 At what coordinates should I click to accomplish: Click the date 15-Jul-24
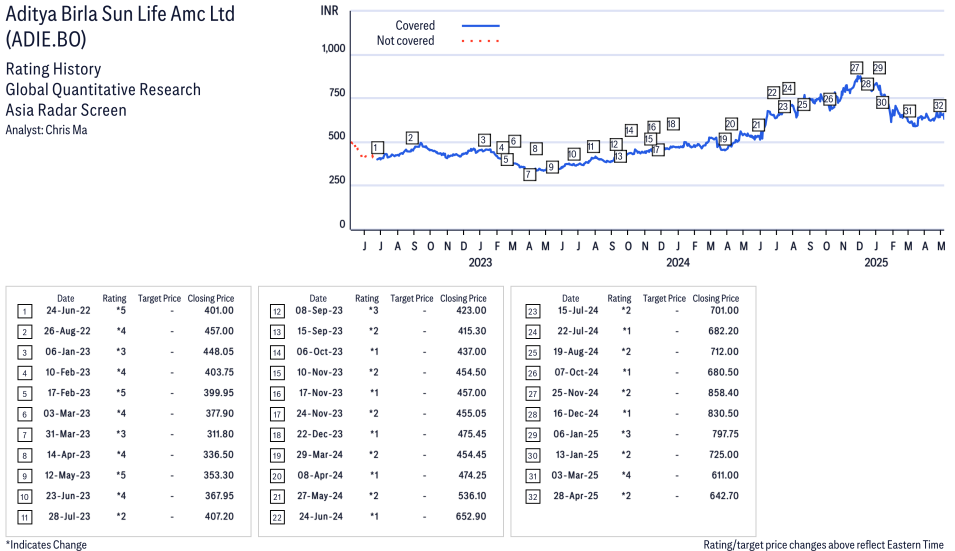coord(578,311)
